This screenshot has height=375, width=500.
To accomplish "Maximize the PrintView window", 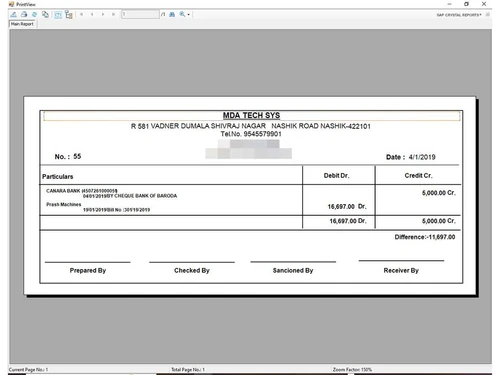I will 466,4.
